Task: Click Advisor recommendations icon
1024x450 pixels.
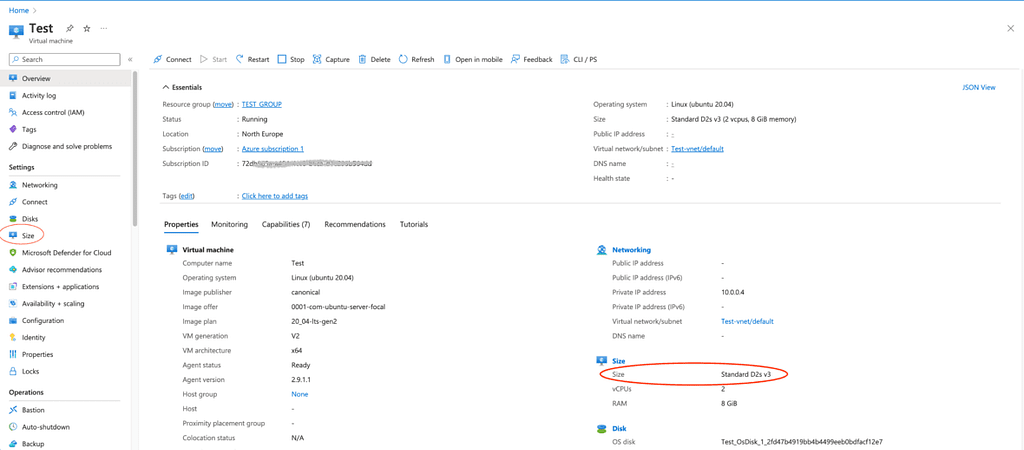Action: pyautogui.click(x=13, y=270)
